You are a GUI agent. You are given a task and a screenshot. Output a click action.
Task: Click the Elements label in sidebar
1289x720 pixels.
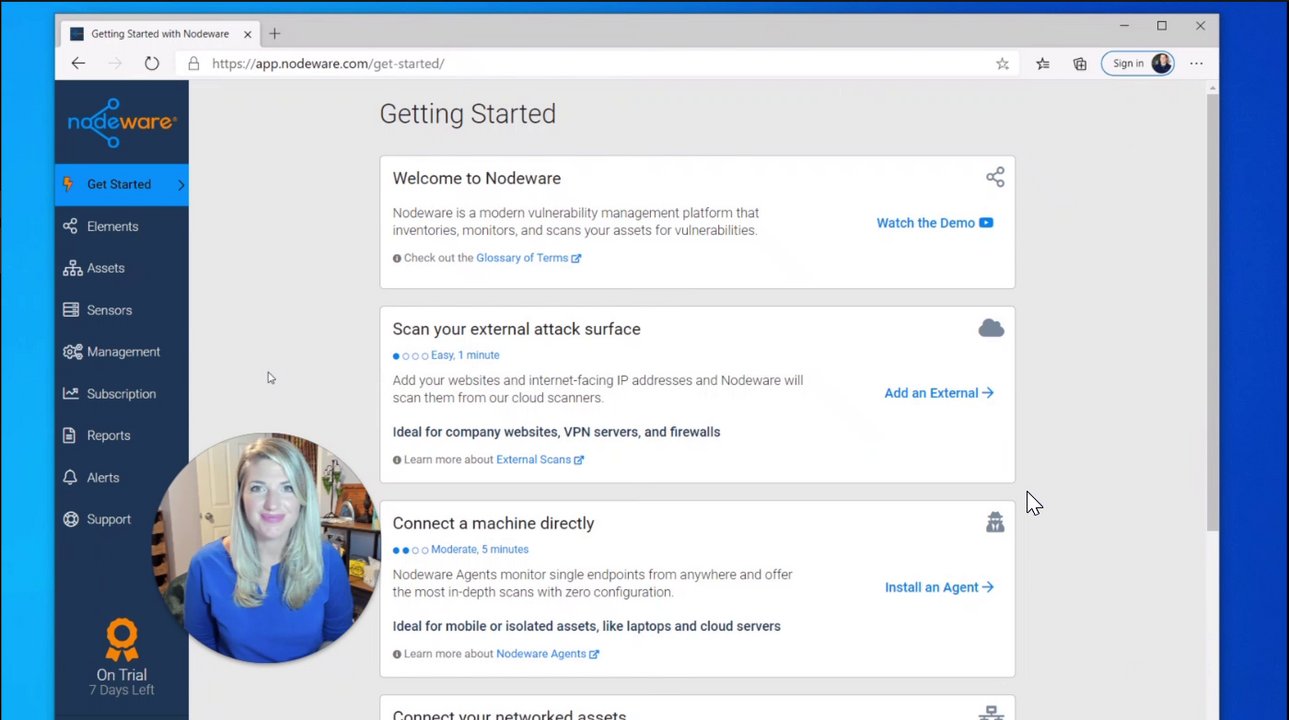pyautogui.click(x=112, y=226)
